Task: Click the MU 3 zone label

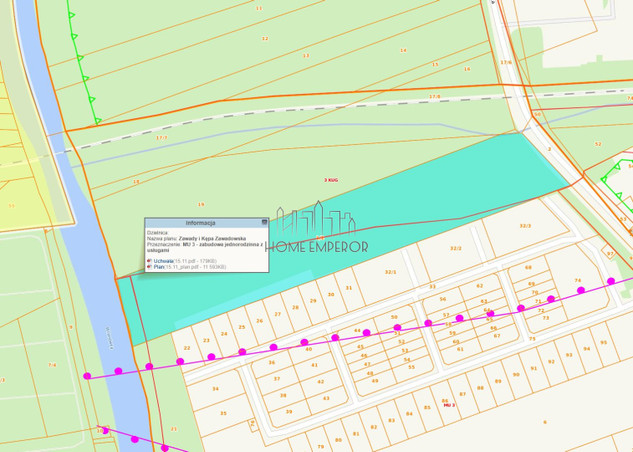Action: point(449,405)
